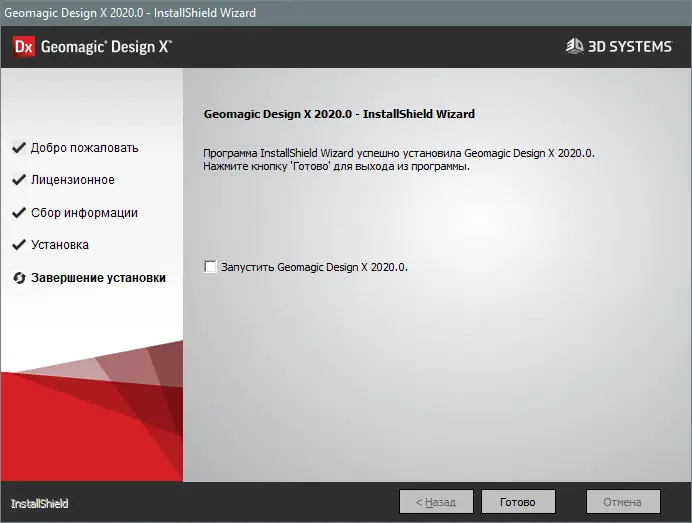Click the Готово button to finish
The height and width of the screenshot is (523, 692).
[x=518, y=501]
